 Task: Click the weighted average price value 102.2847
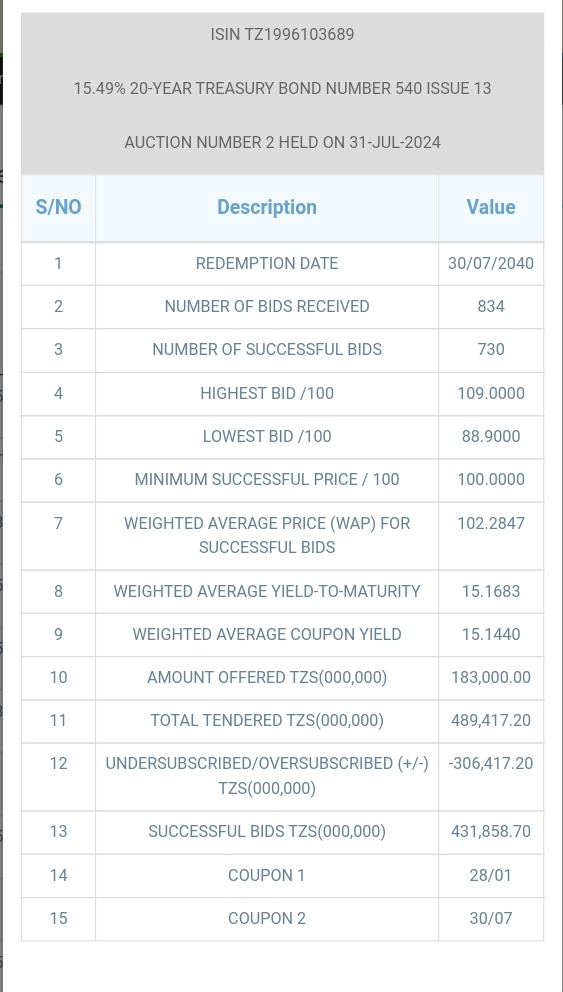491,524
